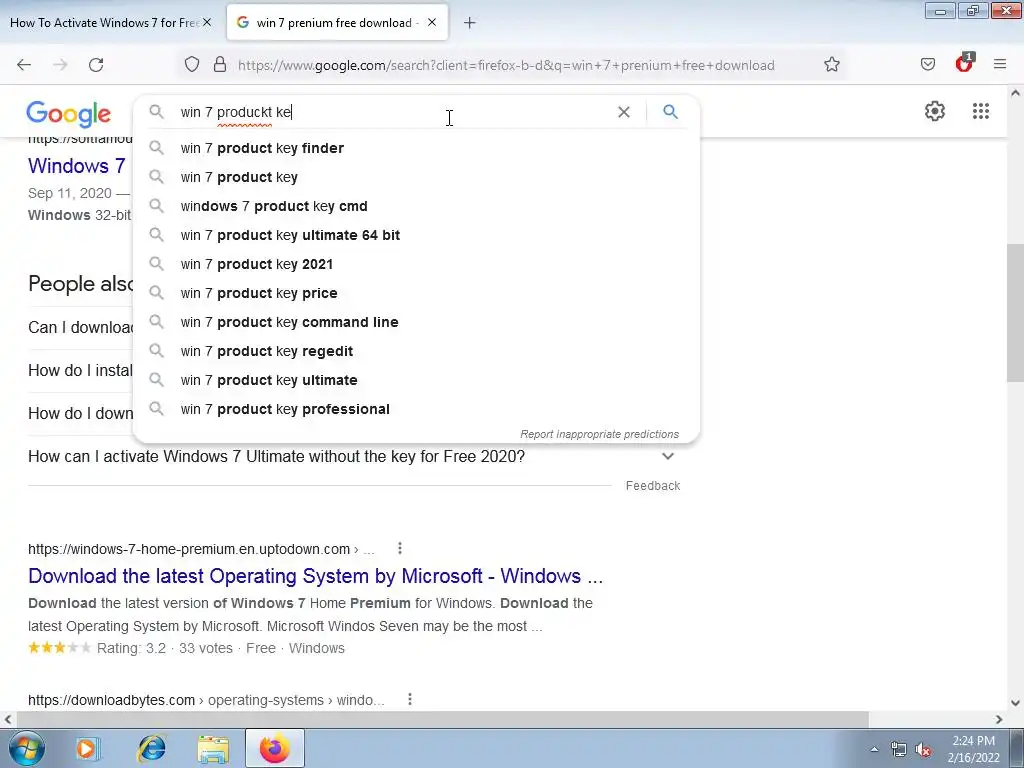Image resolution: width=1024 pixels, height=768 pixels.
Task: Click the taskbar clock showing 2:24 PM
Action: point(973,749)
